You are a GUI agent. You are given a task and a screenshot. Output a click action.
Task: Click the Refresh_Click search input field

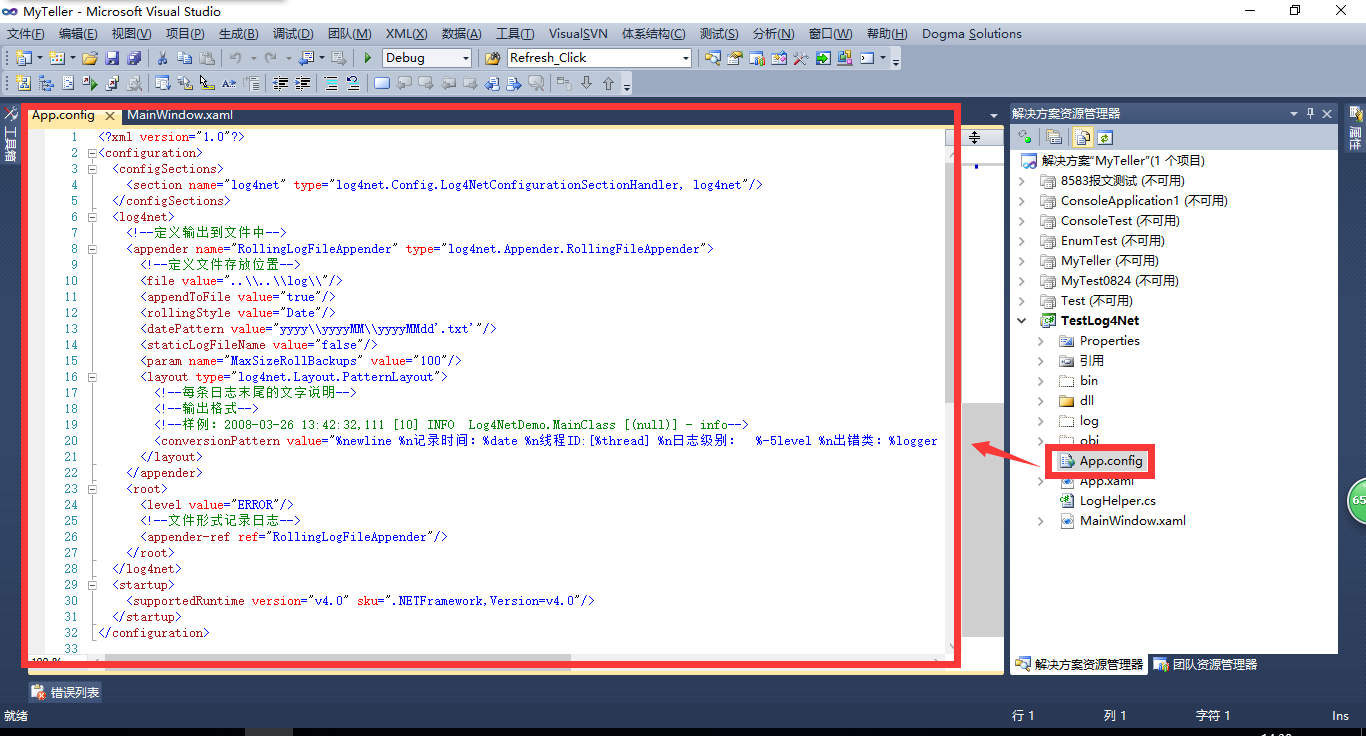tap(593, 58)
